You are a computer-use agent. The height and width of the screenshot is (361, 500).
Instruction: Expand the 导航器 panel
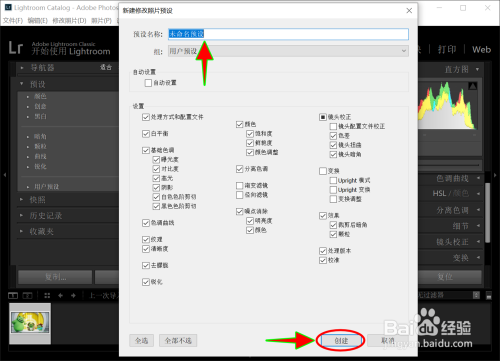pyautogui.click(x=22, y=68)
